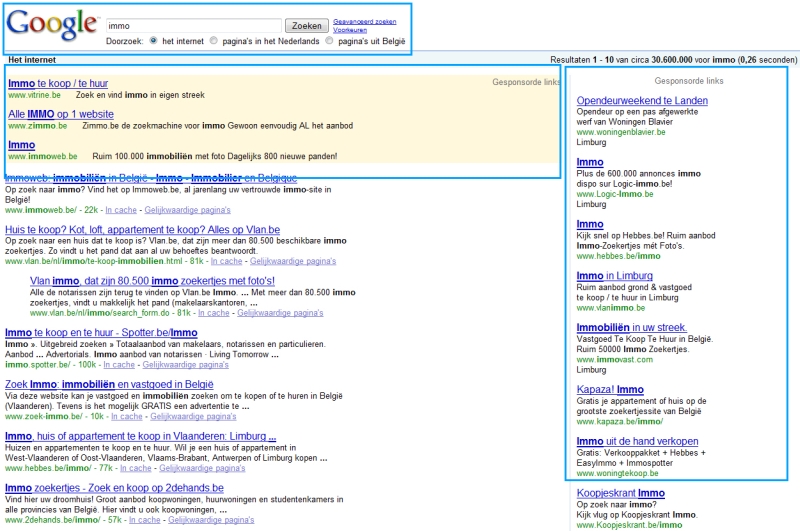Open 'Gelijkwaardige pagina's' for te-koop-immobilien.html result
Image resolution: width=800 pixels, height=531 pixels.
[x=293, y=261]
